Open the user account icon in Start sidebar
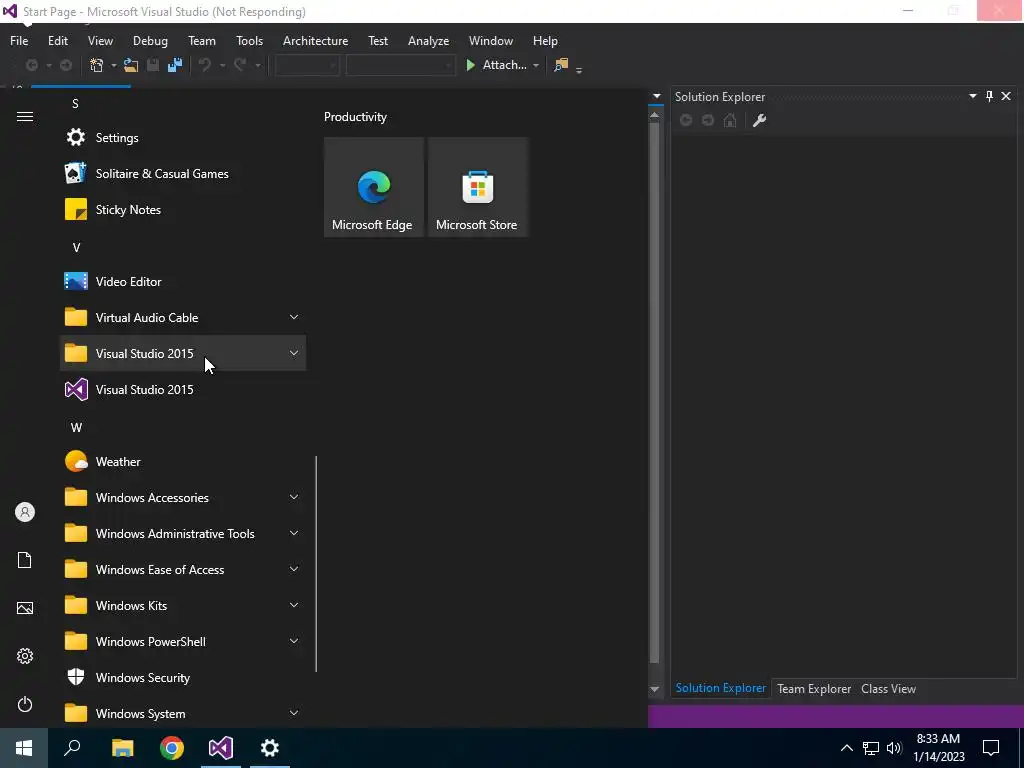 click(x=25, y=512)
